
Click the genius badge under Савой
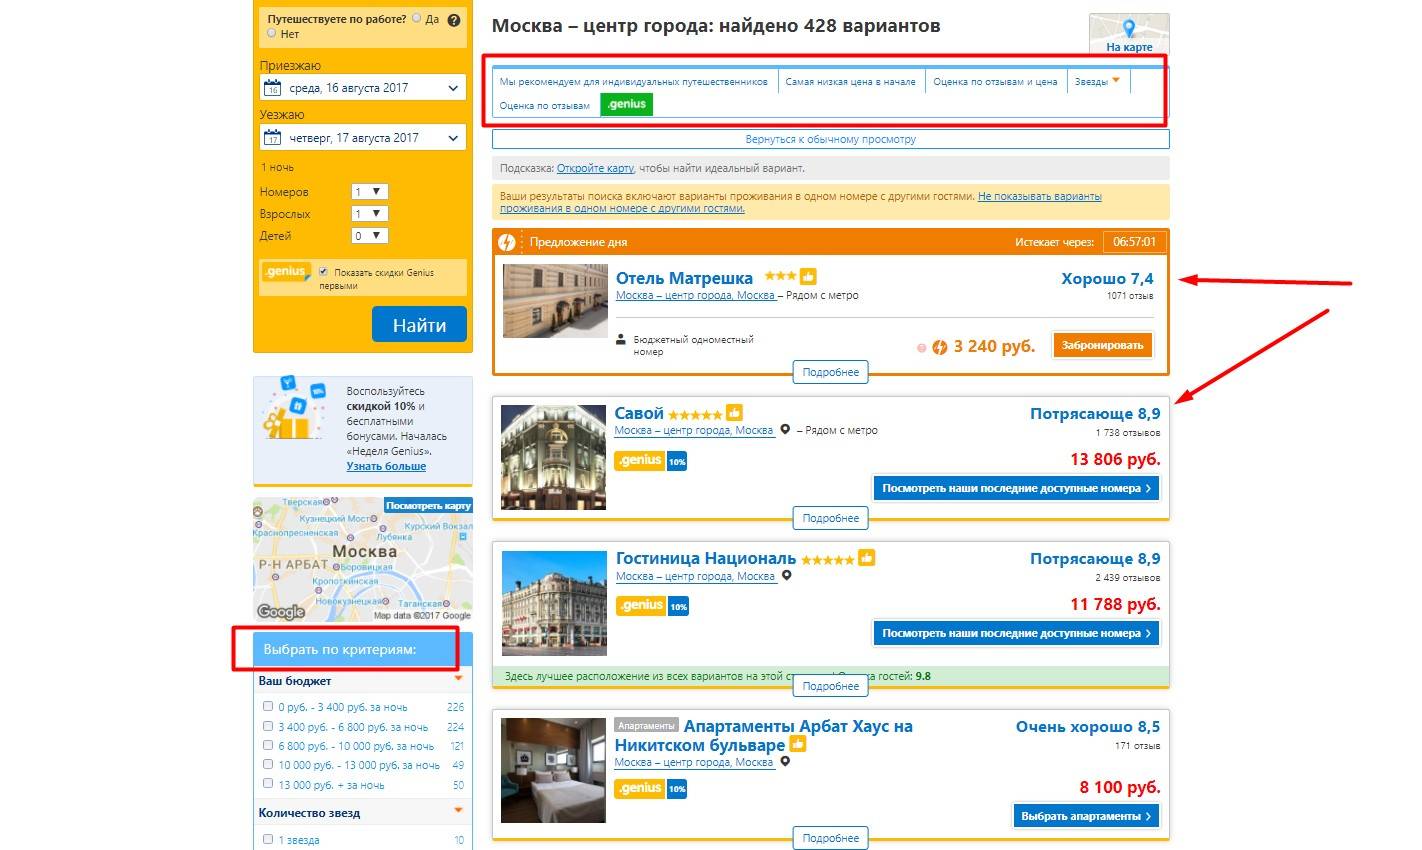click(640, 461)
